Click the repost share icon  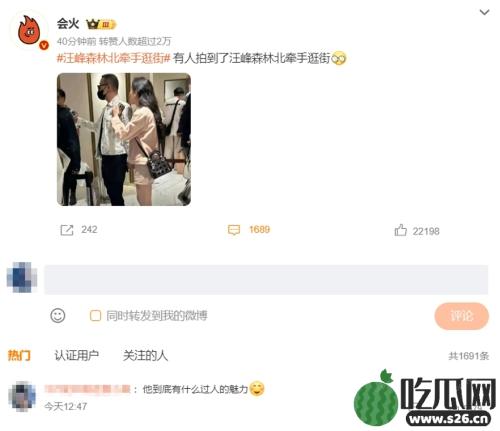[67, 230]
